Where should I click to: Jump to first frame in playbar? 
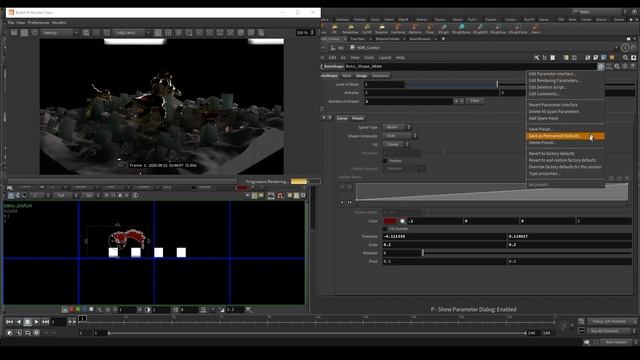[x=9, y=322]
